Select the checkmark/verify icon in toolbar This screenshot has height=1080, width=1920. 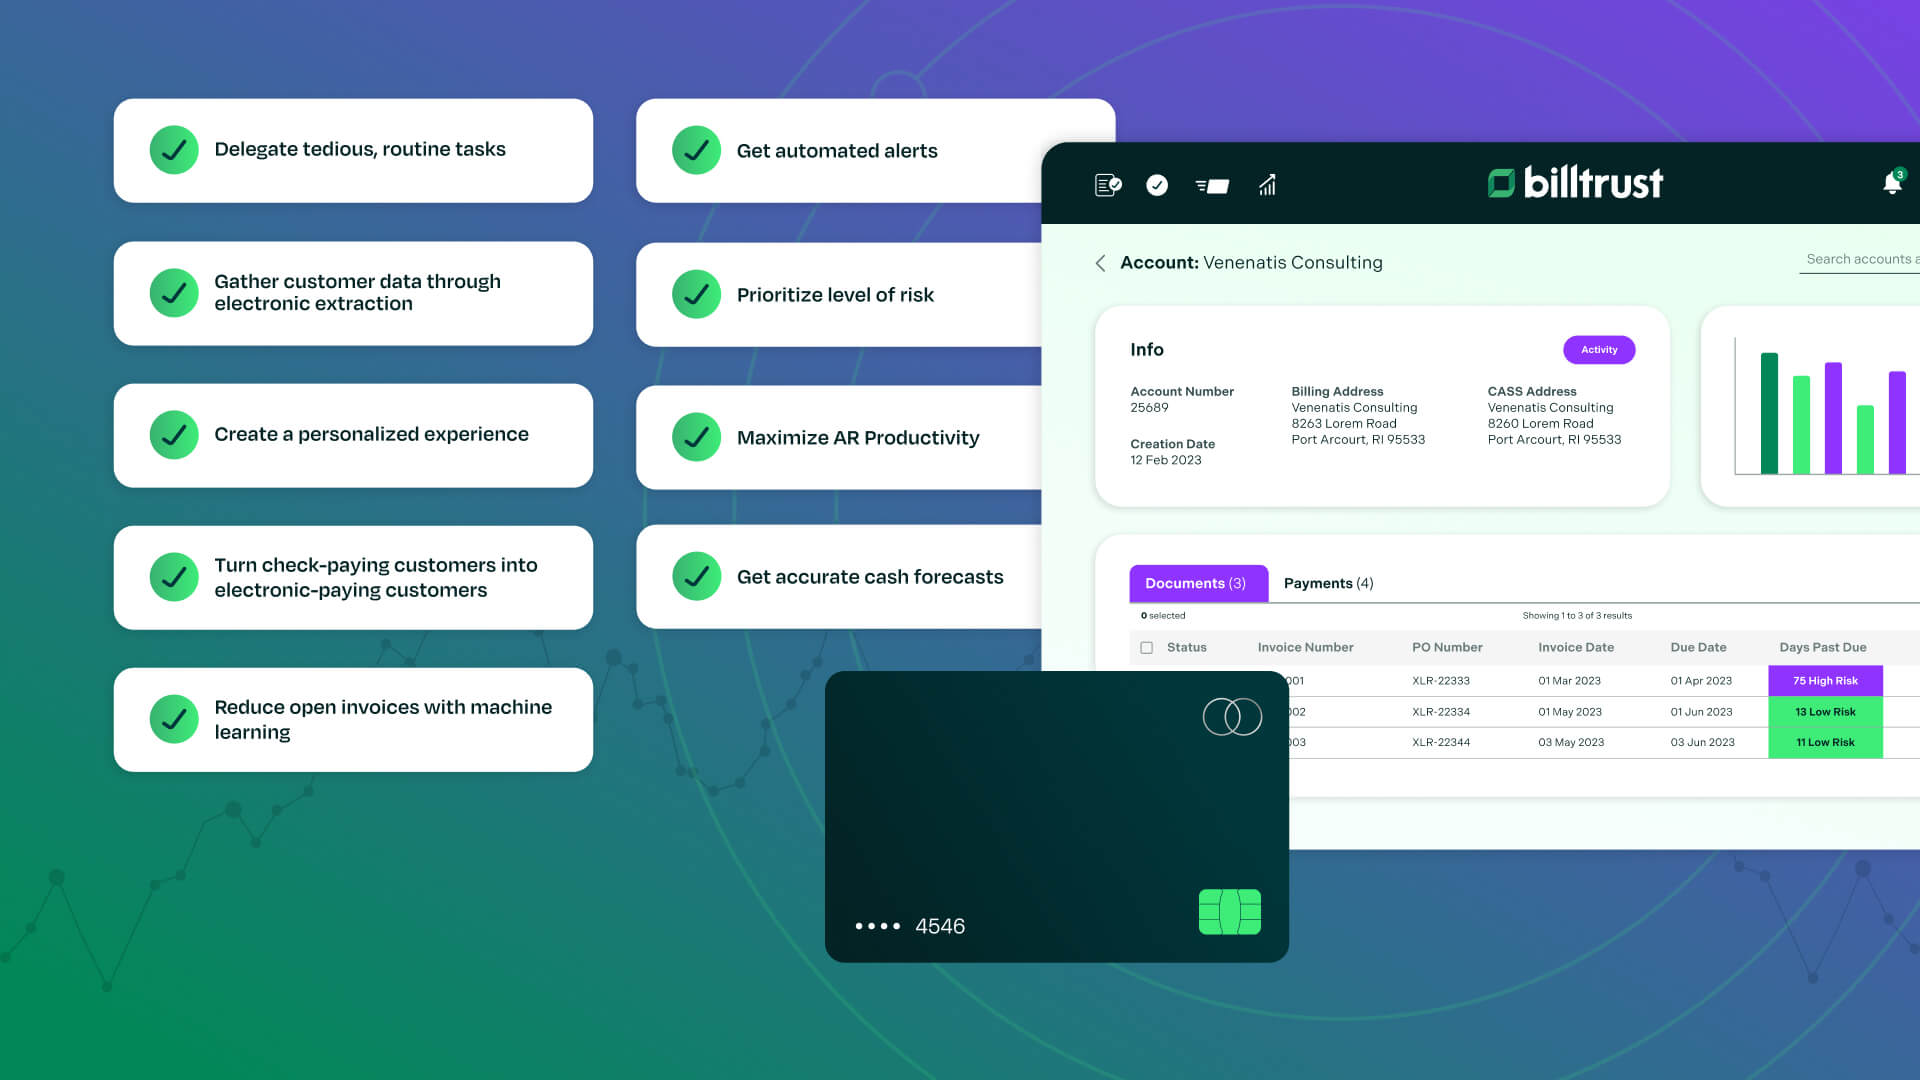tap(1156, 183)
